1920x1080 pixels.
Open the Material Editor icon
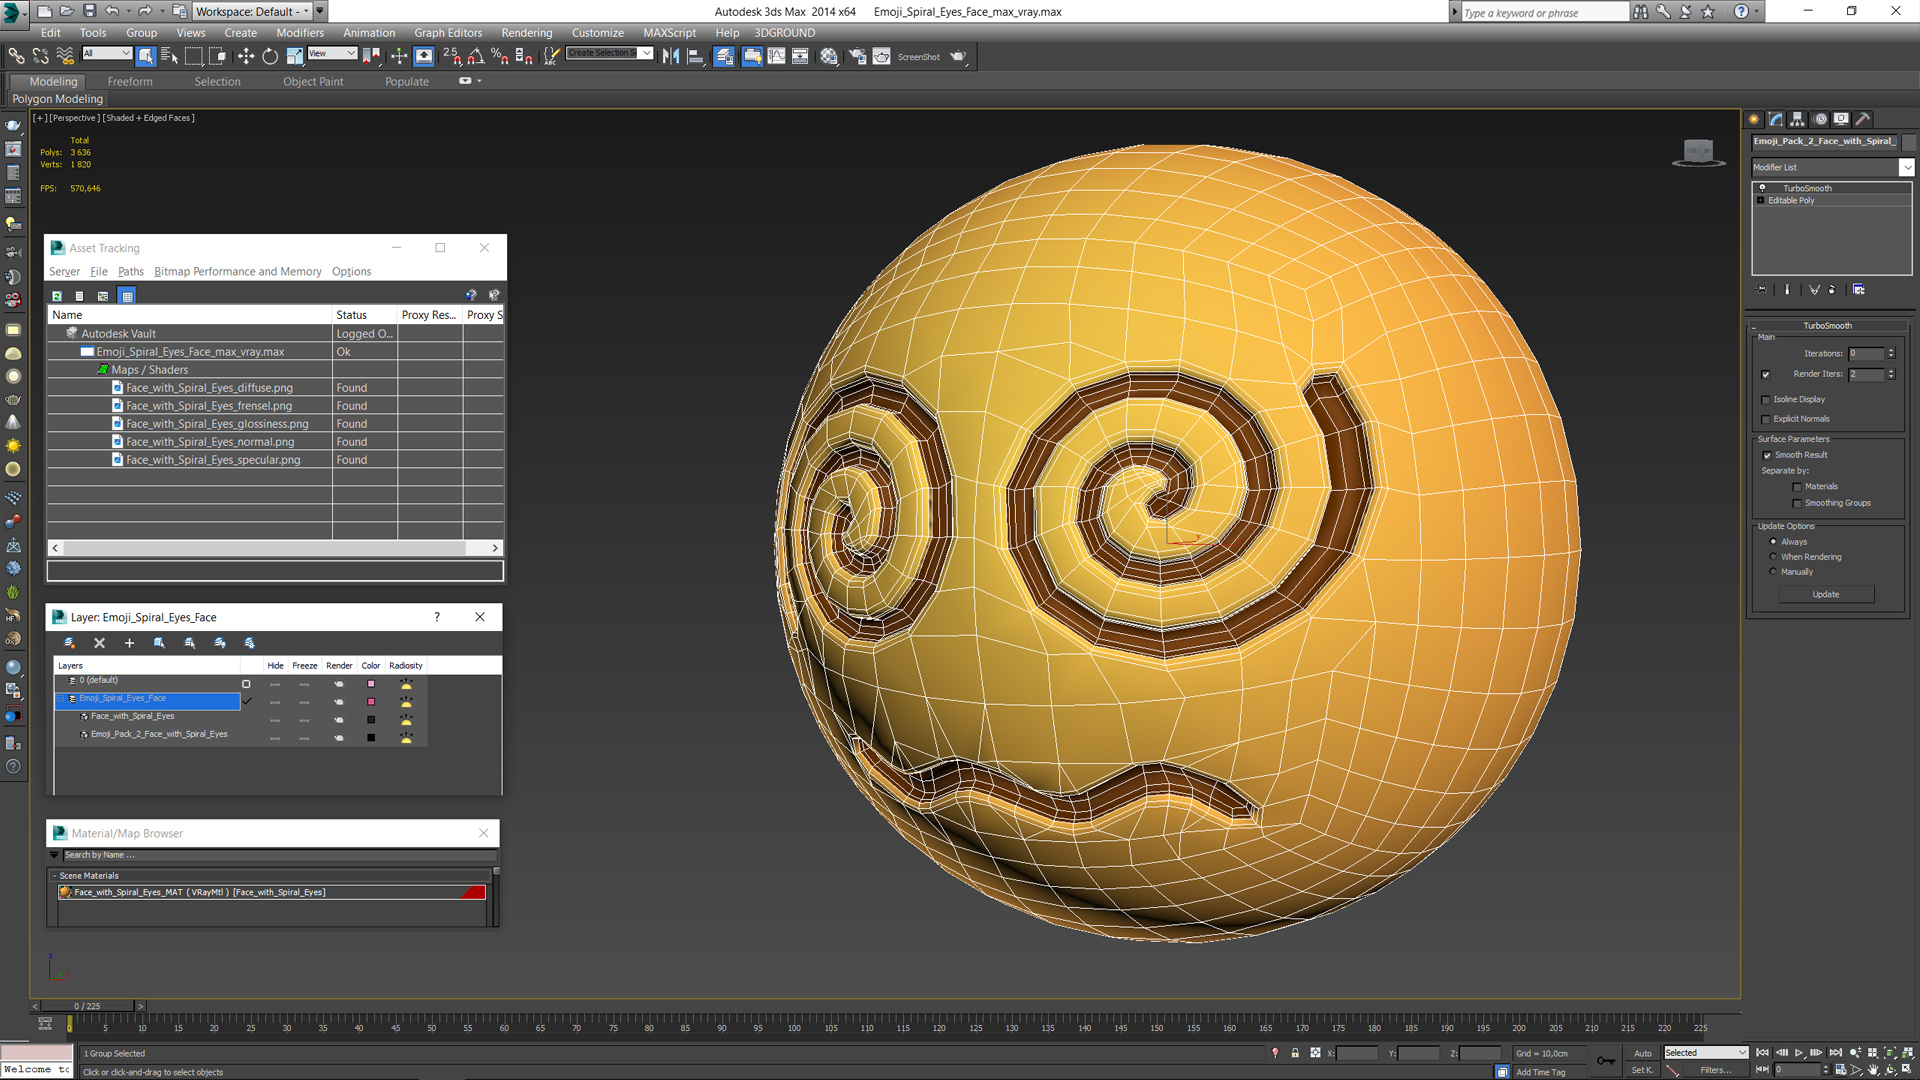click(x=829, y=57)
